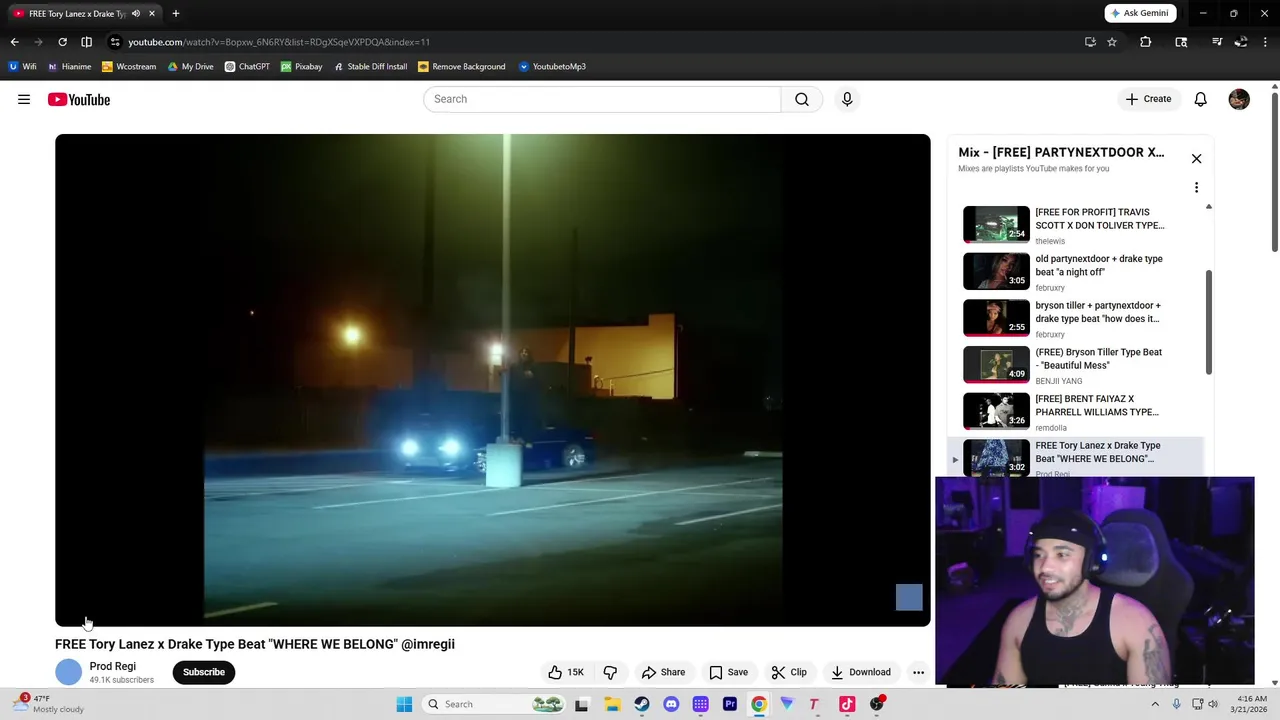This screenshot has height=720, width=1280.
Task: Create a Clip of the video
Action: tap(789, 672)
